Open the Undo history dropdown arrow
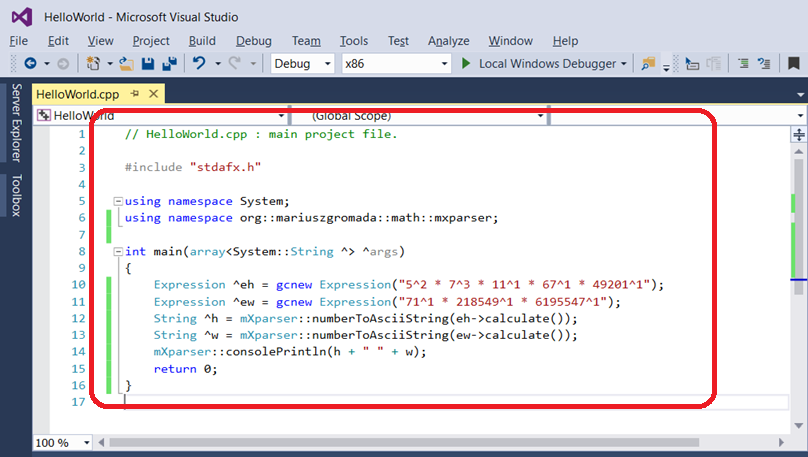 pos(218,64)
